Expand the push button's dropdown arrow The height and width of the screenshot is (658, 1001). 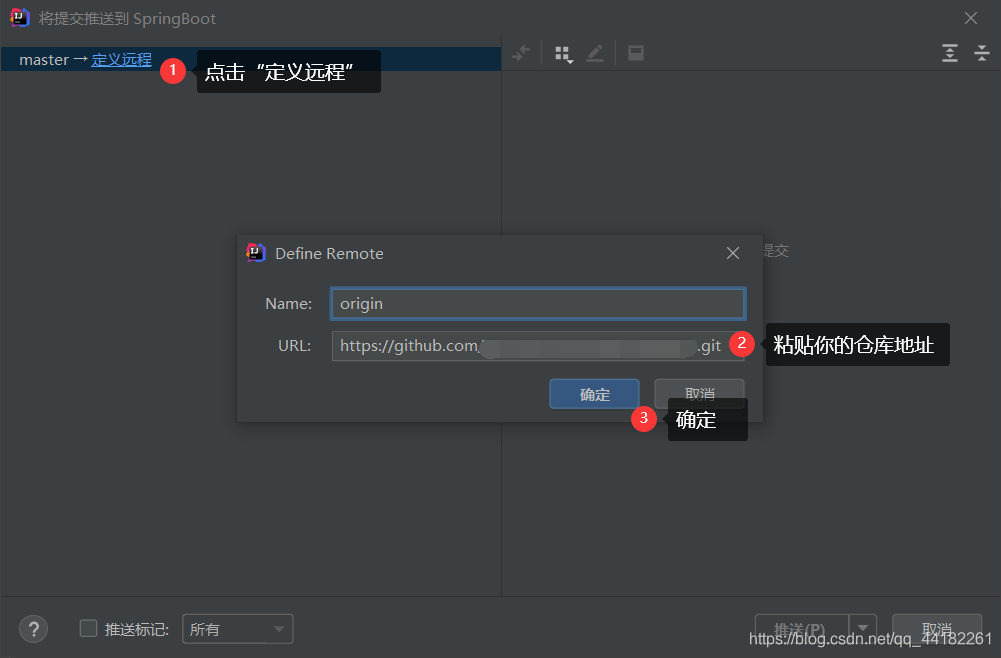(x=863, y=629)
